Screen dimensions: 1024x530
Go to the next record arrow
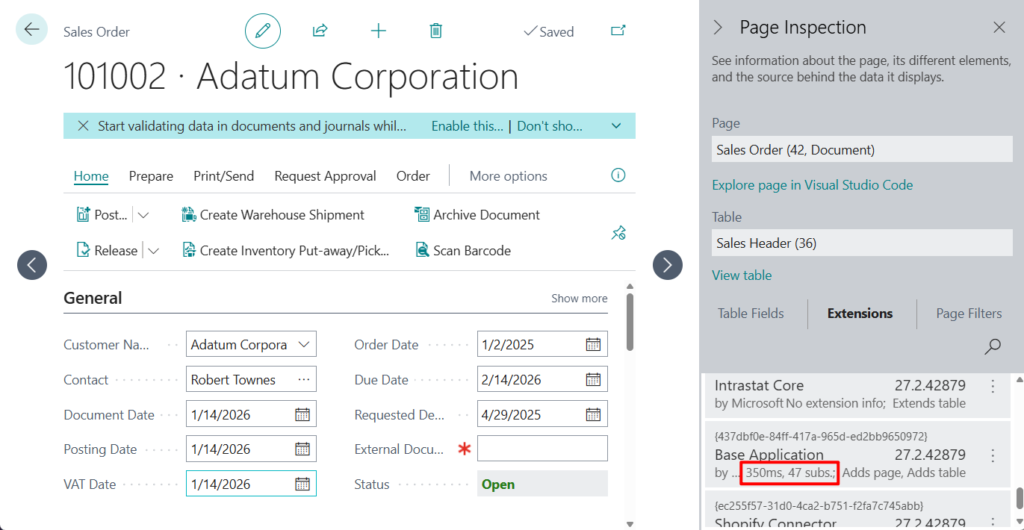coord(667,265)
